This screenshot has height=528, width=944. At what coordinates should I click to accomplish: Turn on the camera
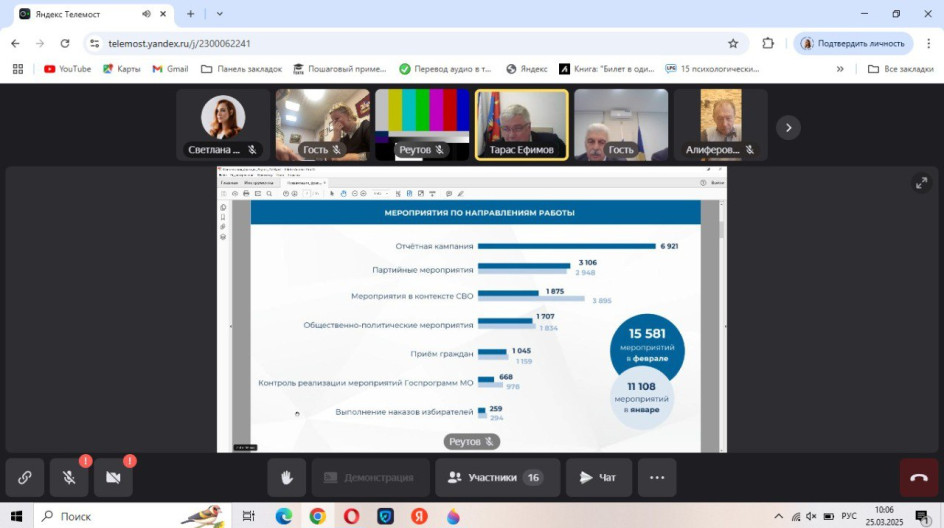click(113, 478)
